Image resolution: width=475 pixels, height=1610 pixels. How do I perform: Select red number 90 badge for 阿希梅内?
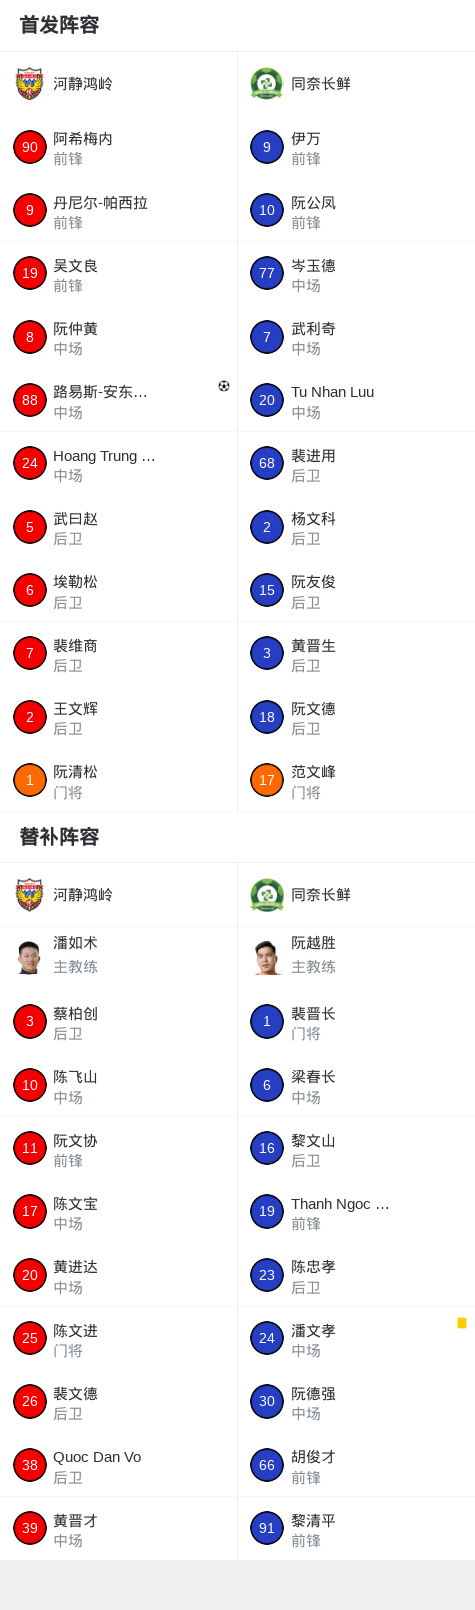30,147
